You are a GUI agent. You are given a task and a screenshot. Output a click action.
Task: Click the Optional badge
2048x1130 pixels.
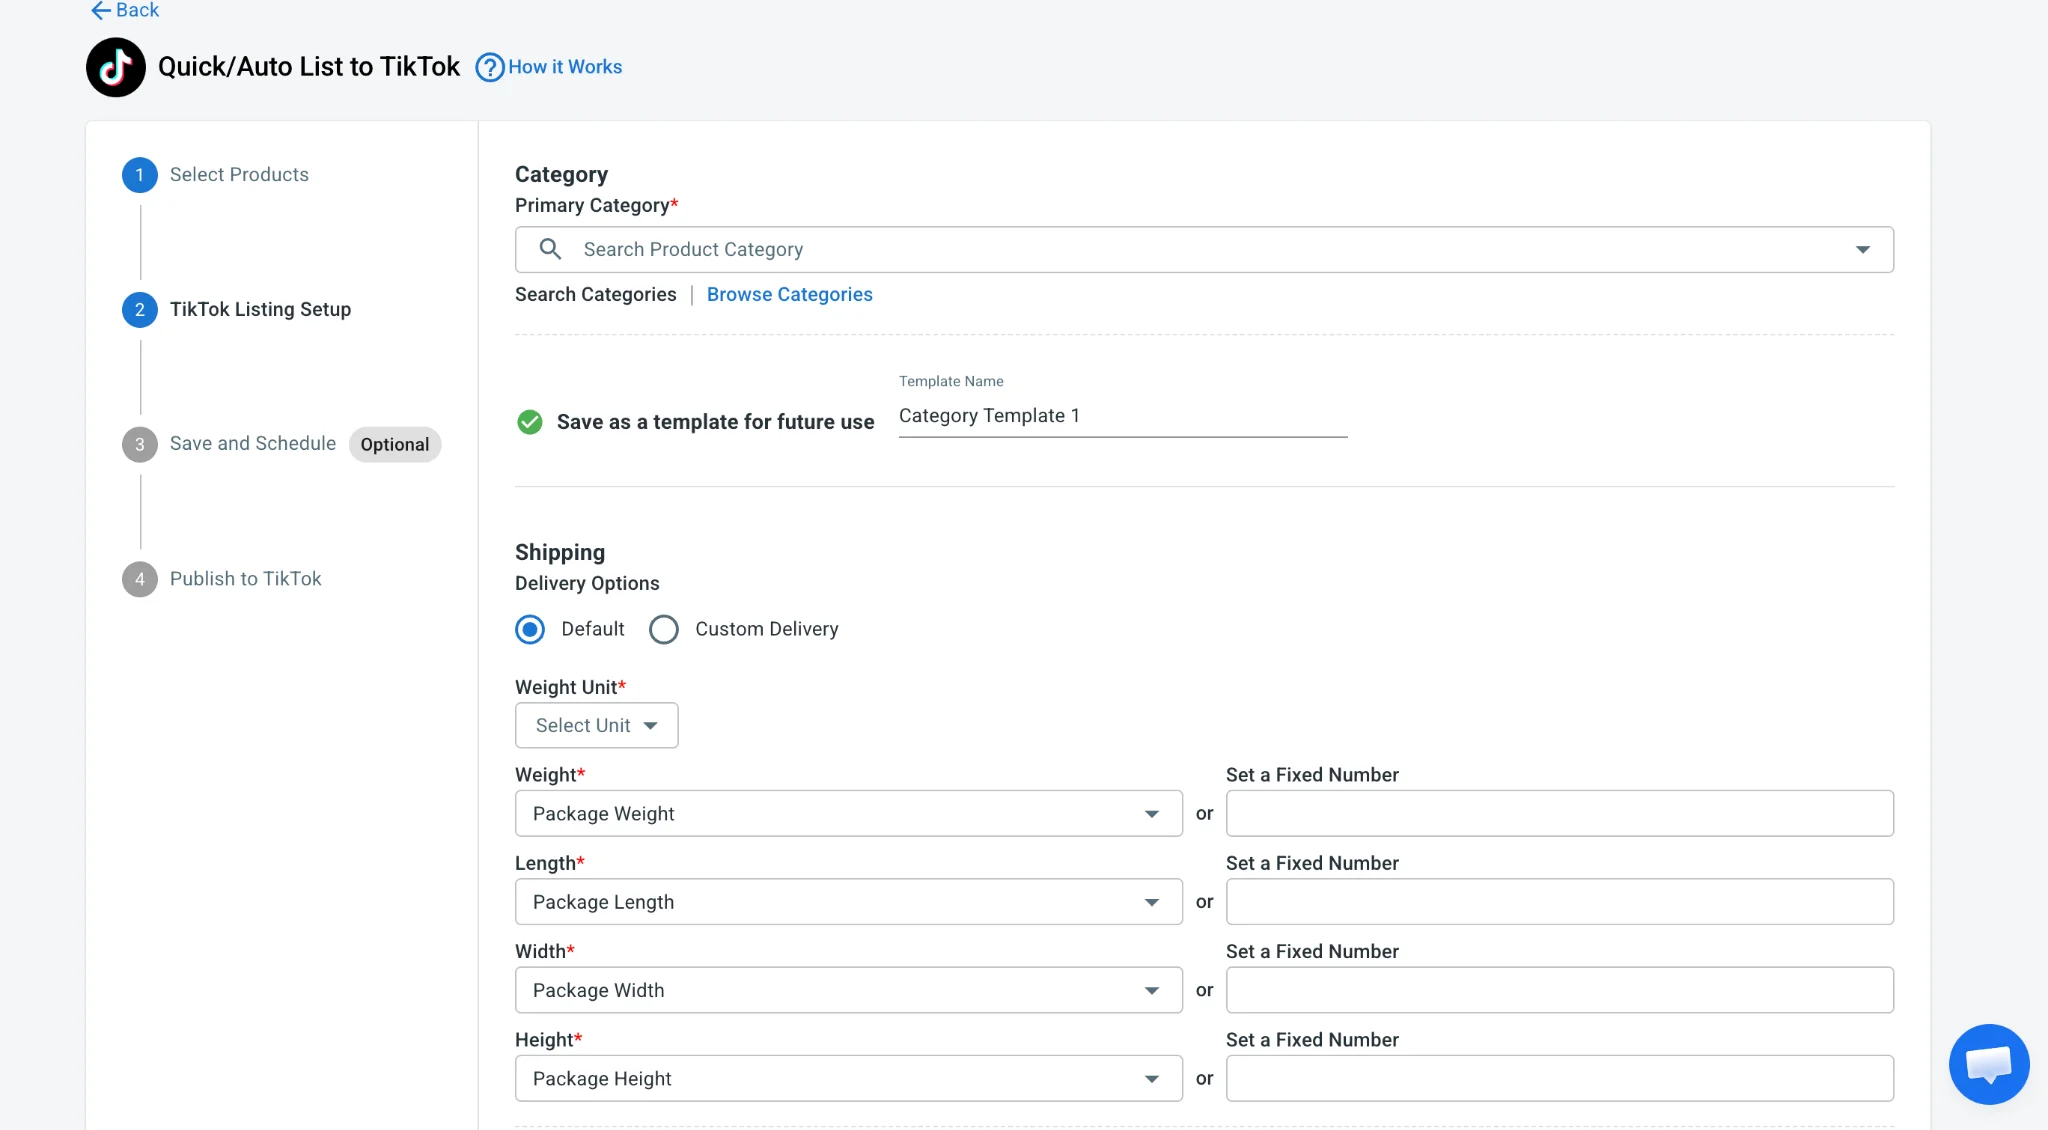[x=395, y=444]
